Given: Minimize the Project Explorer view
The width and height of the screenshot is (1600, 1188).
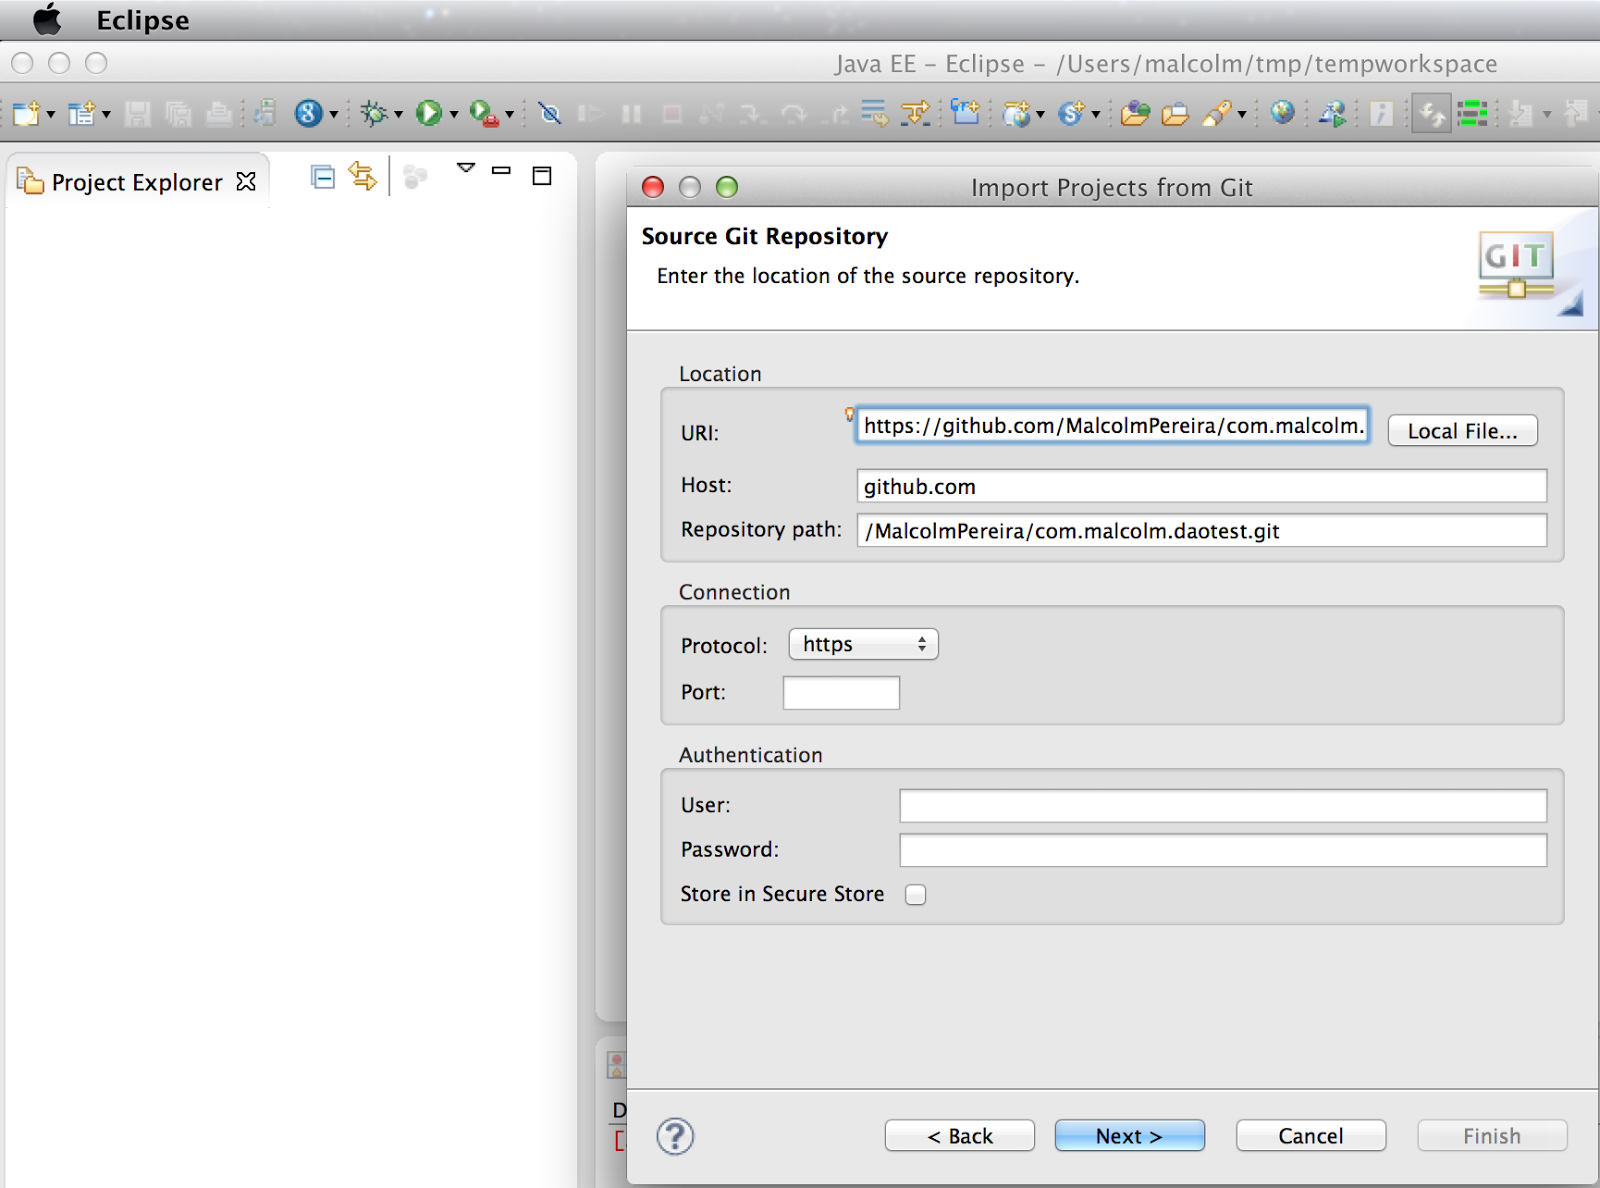Looking at the screenshot, I should [x=502, y=171].
